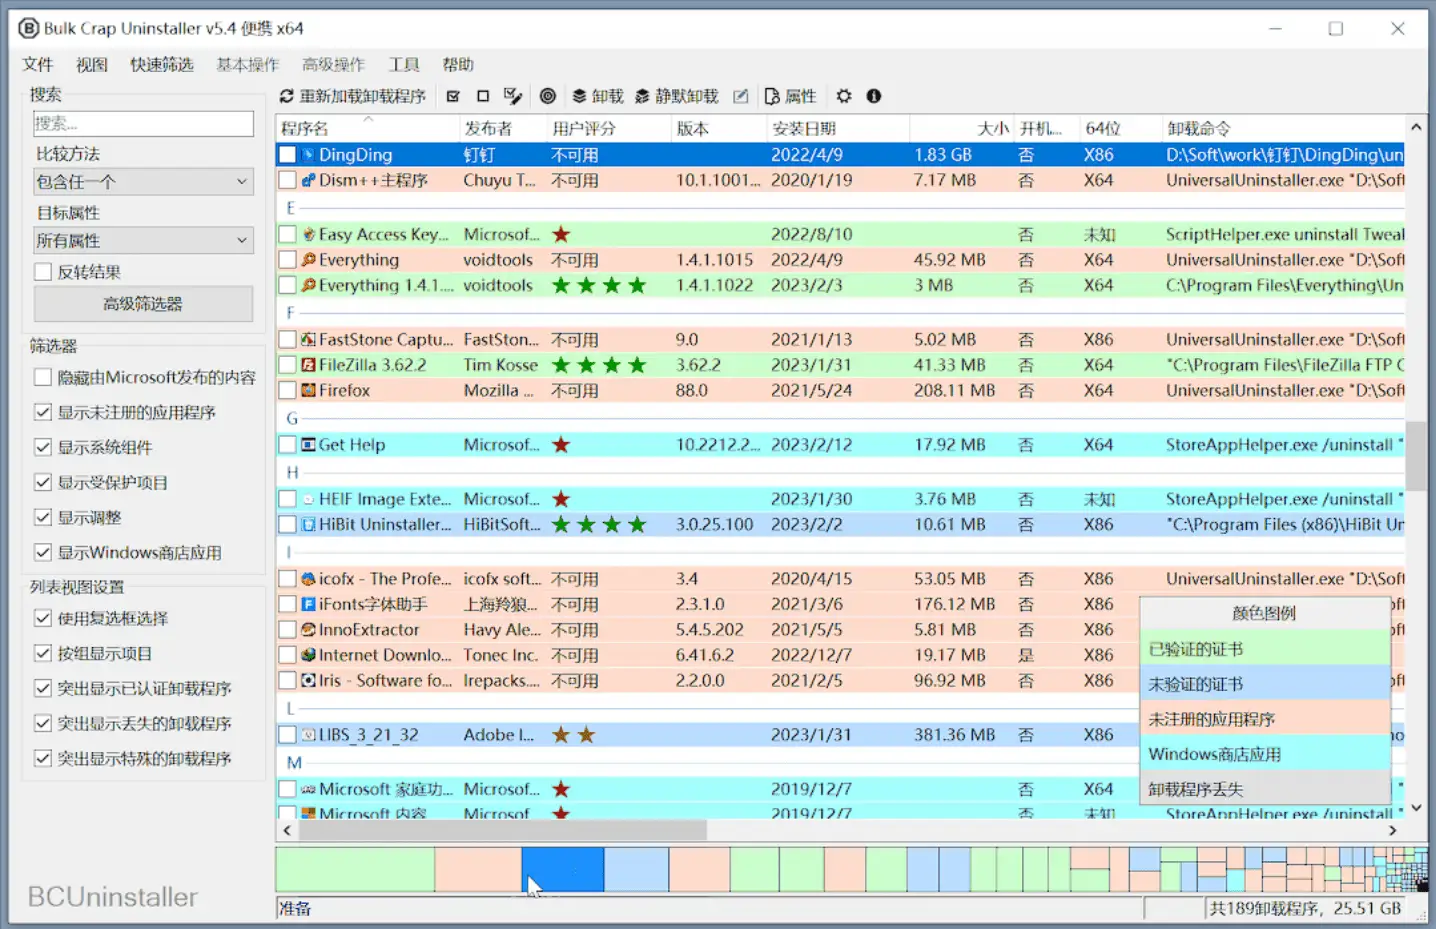1436x929 pixels.
Task: Toggle 显示系统组件 checkbox
Action: 43,447
